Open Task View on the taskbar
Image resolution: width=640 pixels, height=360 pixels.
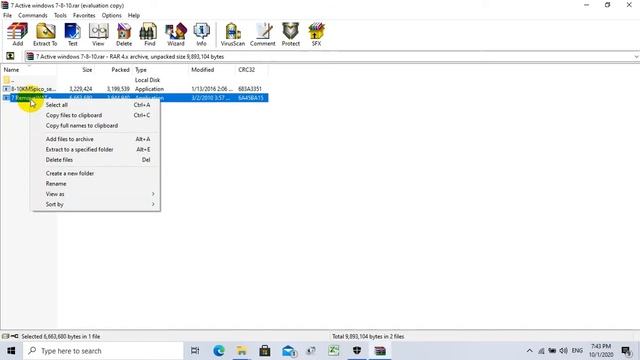(x=195, y=351)
